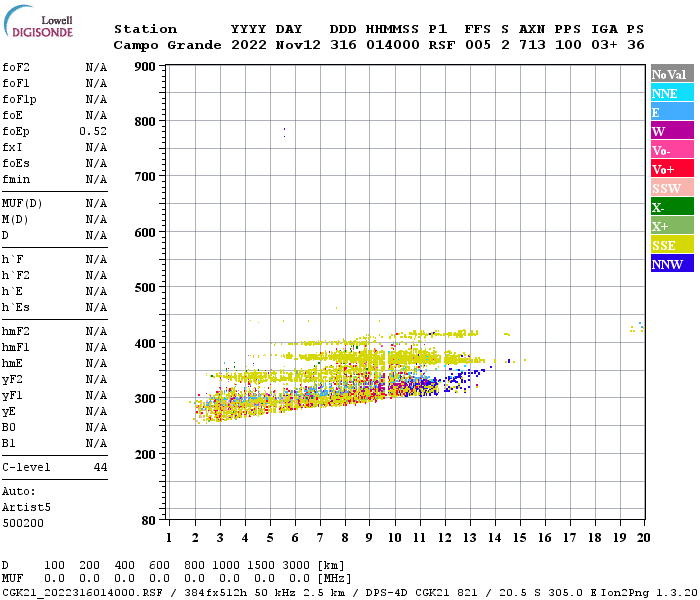Click the day-of-year value 316
700x600 pixels.
point(343,45)
